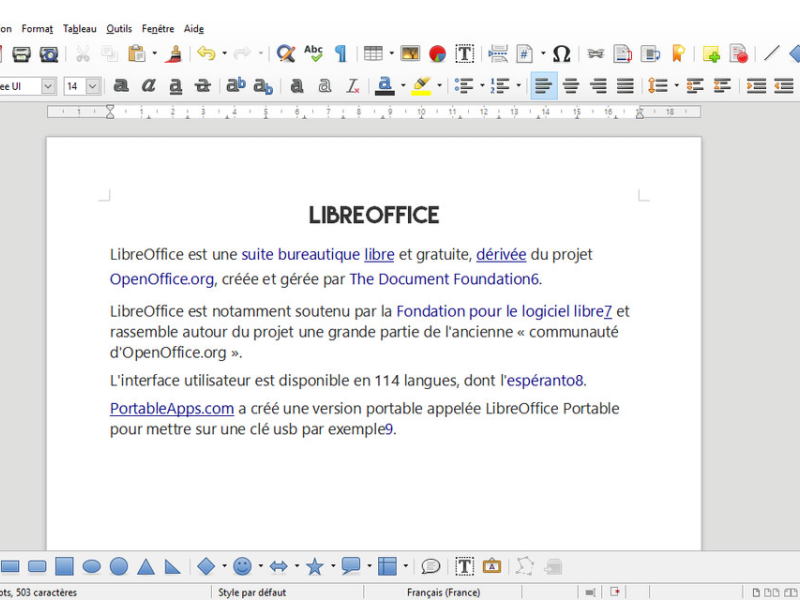
Task: Open the Outils menu
Action: pyautogui.click(x=119, y=29)
